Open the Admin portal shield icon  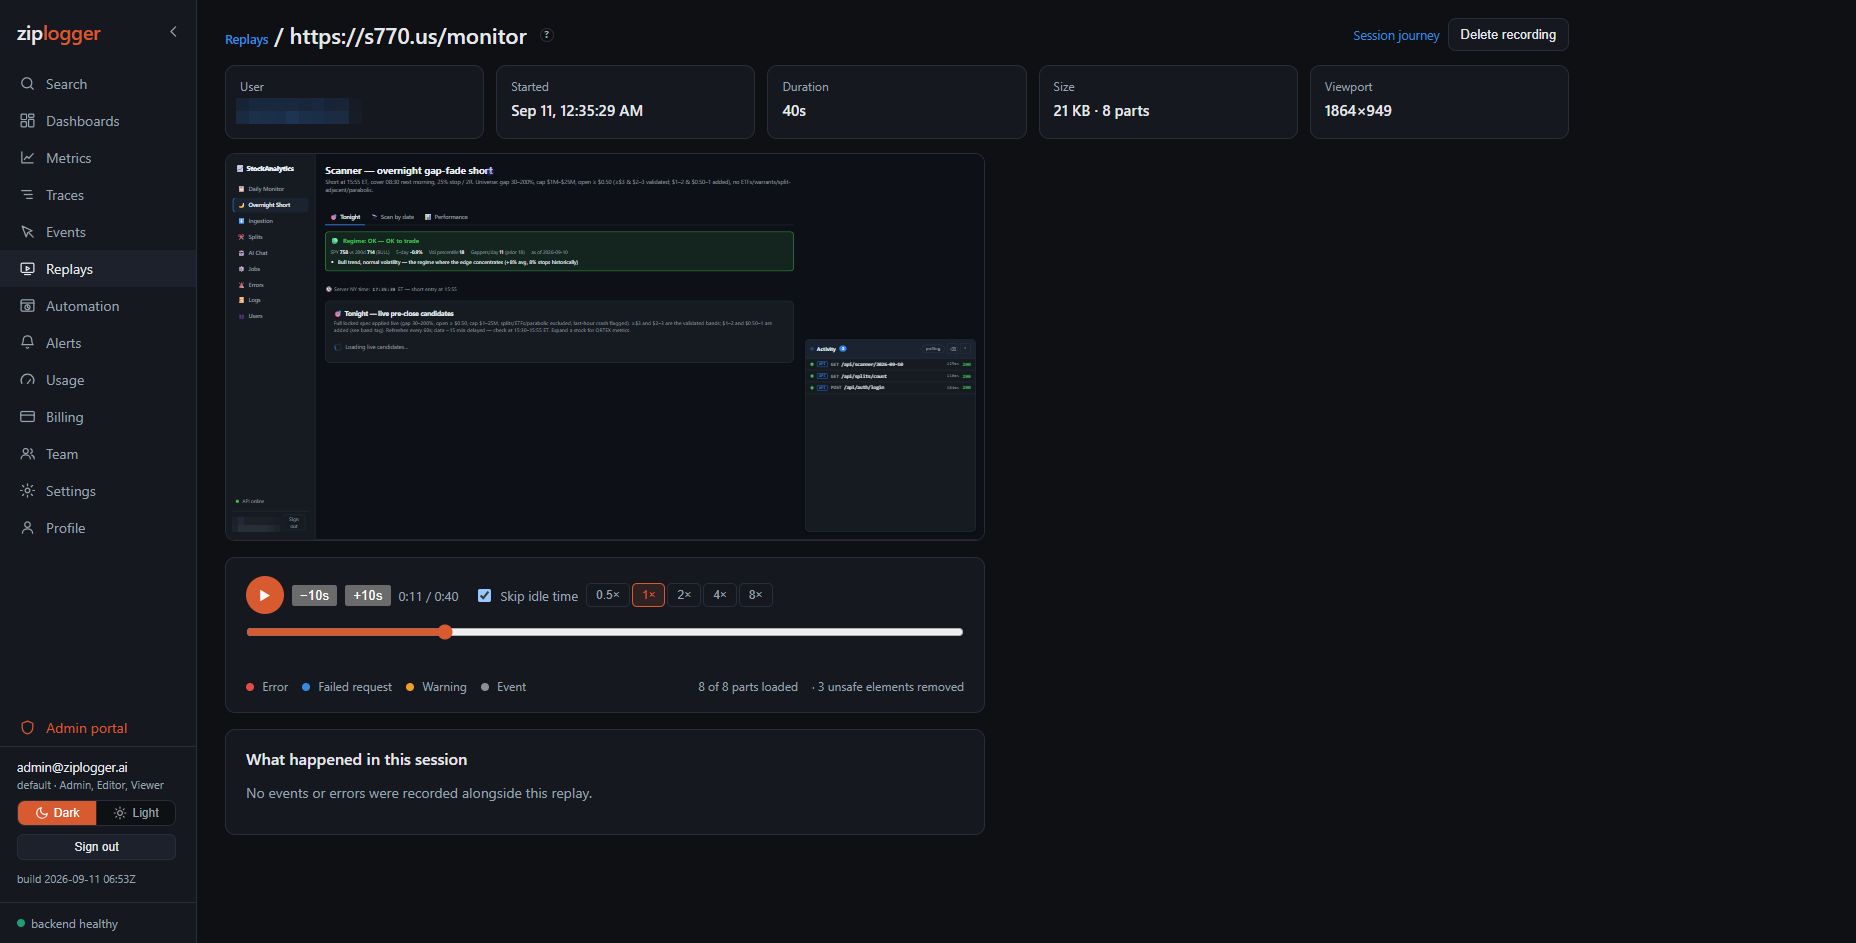pos(28,728)
